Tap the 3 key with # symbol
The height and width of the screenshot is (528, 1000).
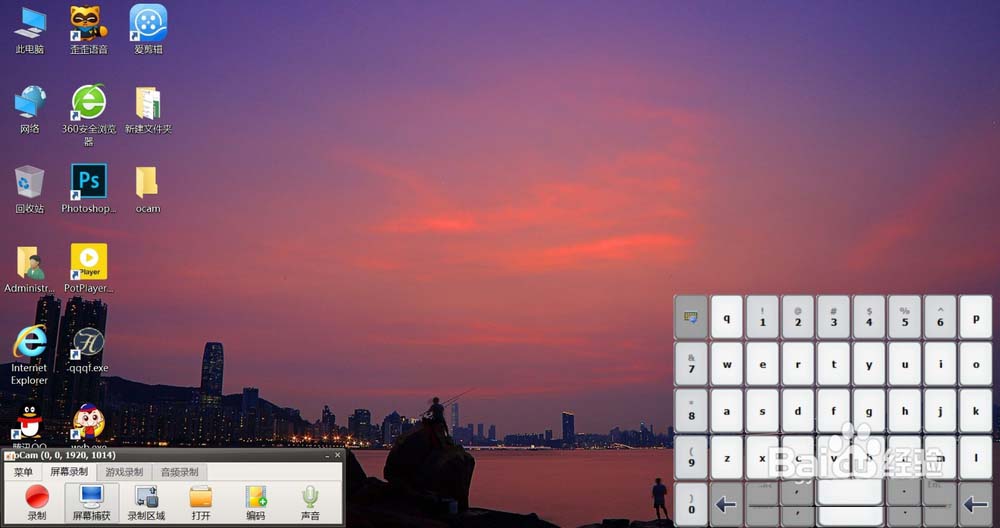coord(834,317)
